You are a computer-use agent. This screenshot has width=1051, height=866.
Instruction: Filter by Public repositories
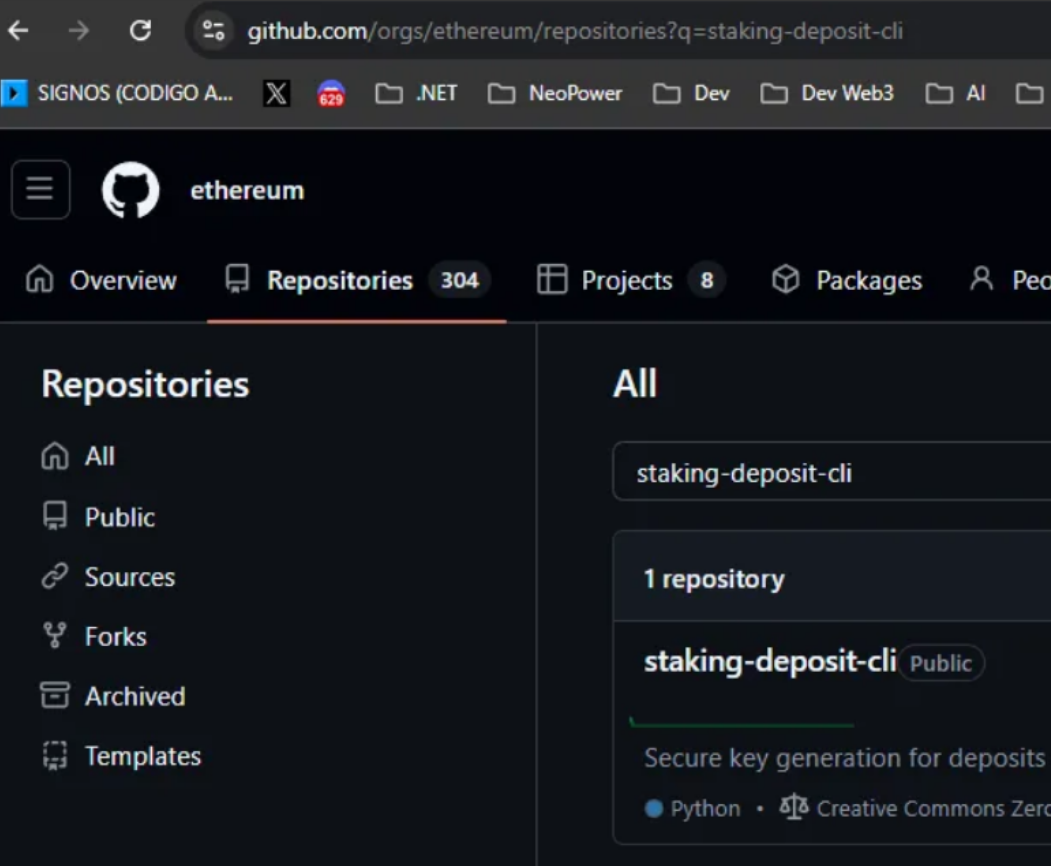(119, 517)
